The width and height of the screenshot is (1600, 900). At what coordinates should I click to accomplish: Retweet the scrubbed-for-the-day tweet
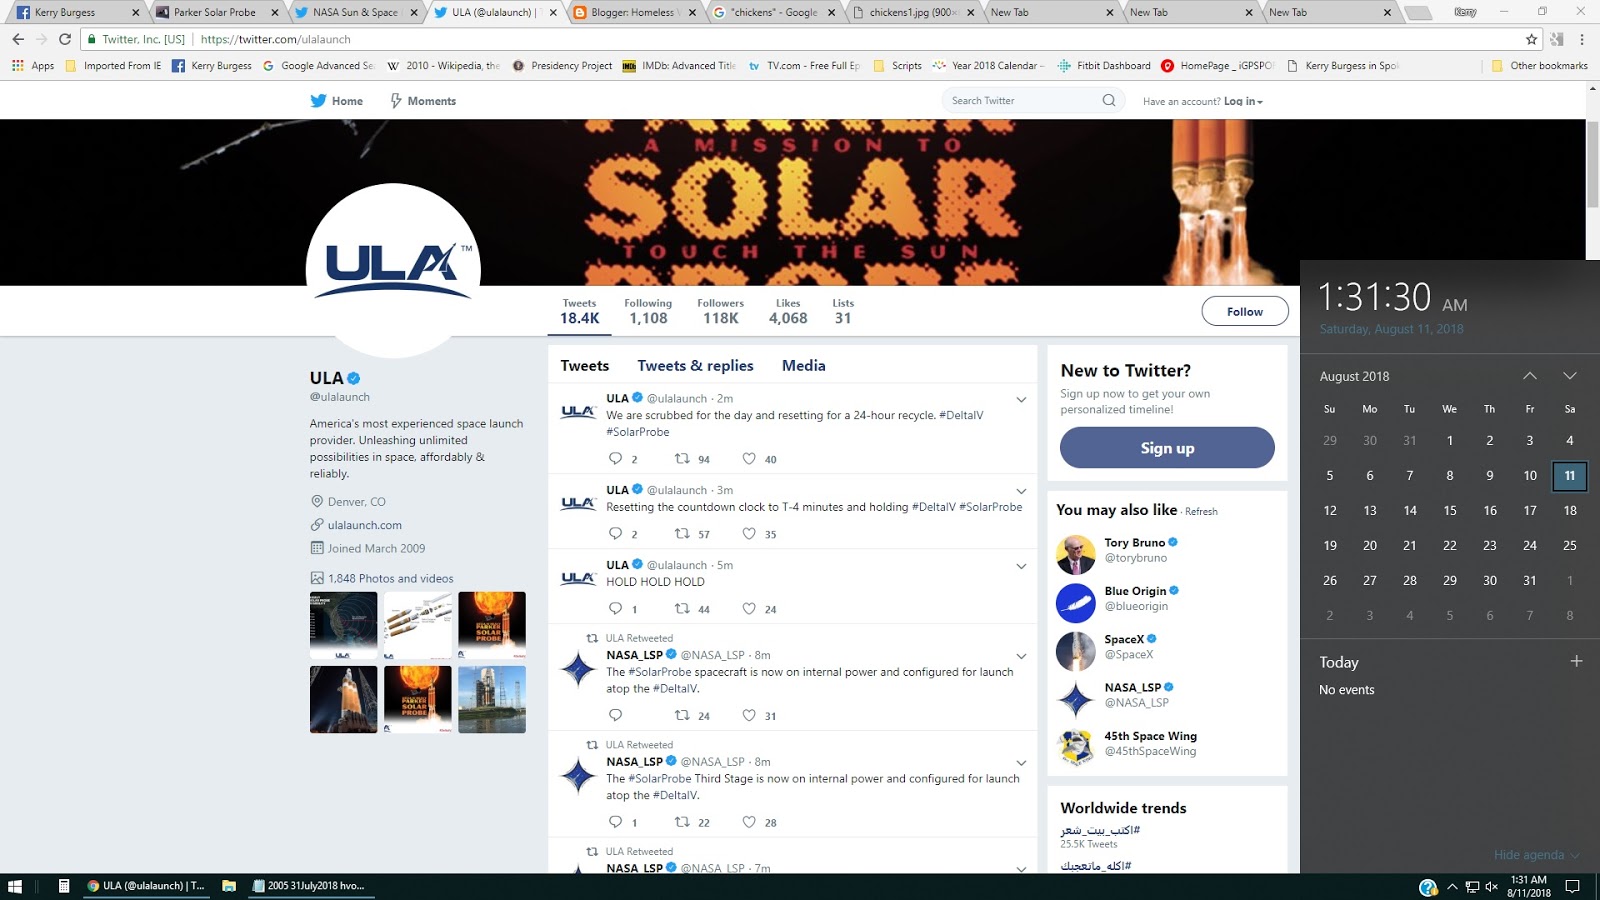[682, 459]
